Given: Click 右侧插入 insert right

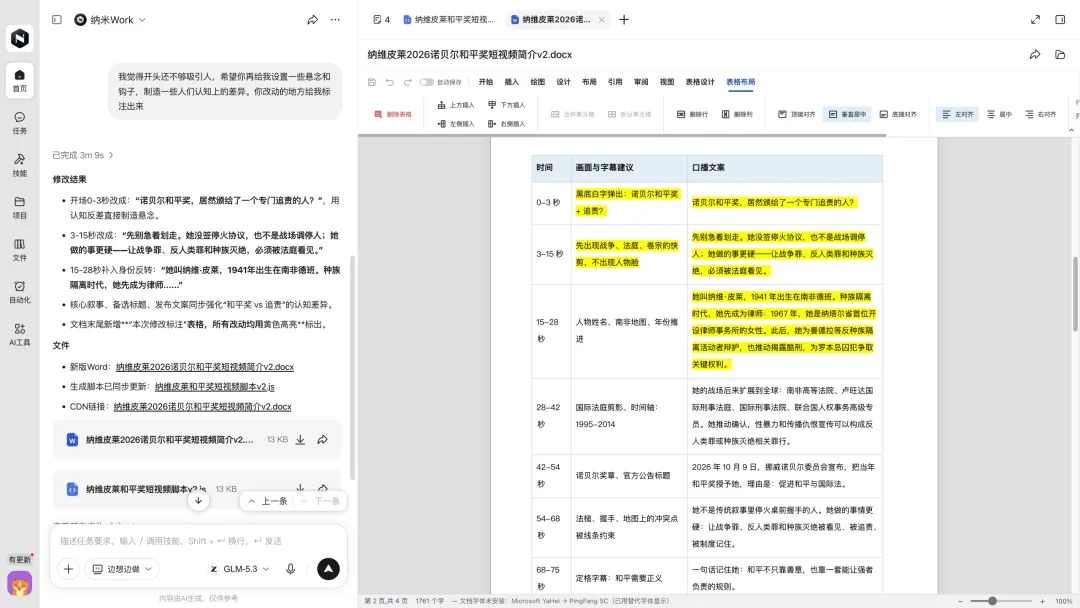Looking at the screenshot, I should [507, 124].
